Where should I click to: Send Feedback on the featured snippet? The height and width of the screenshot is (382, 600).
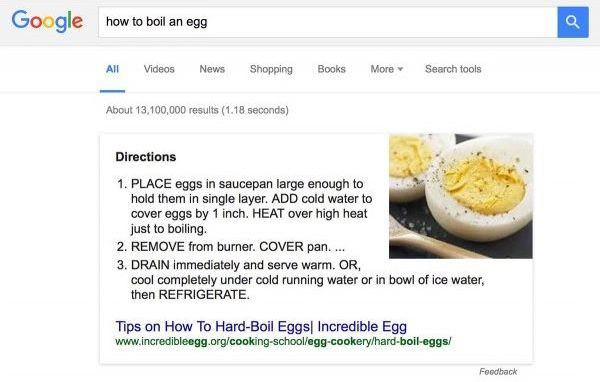click(498, 372)
